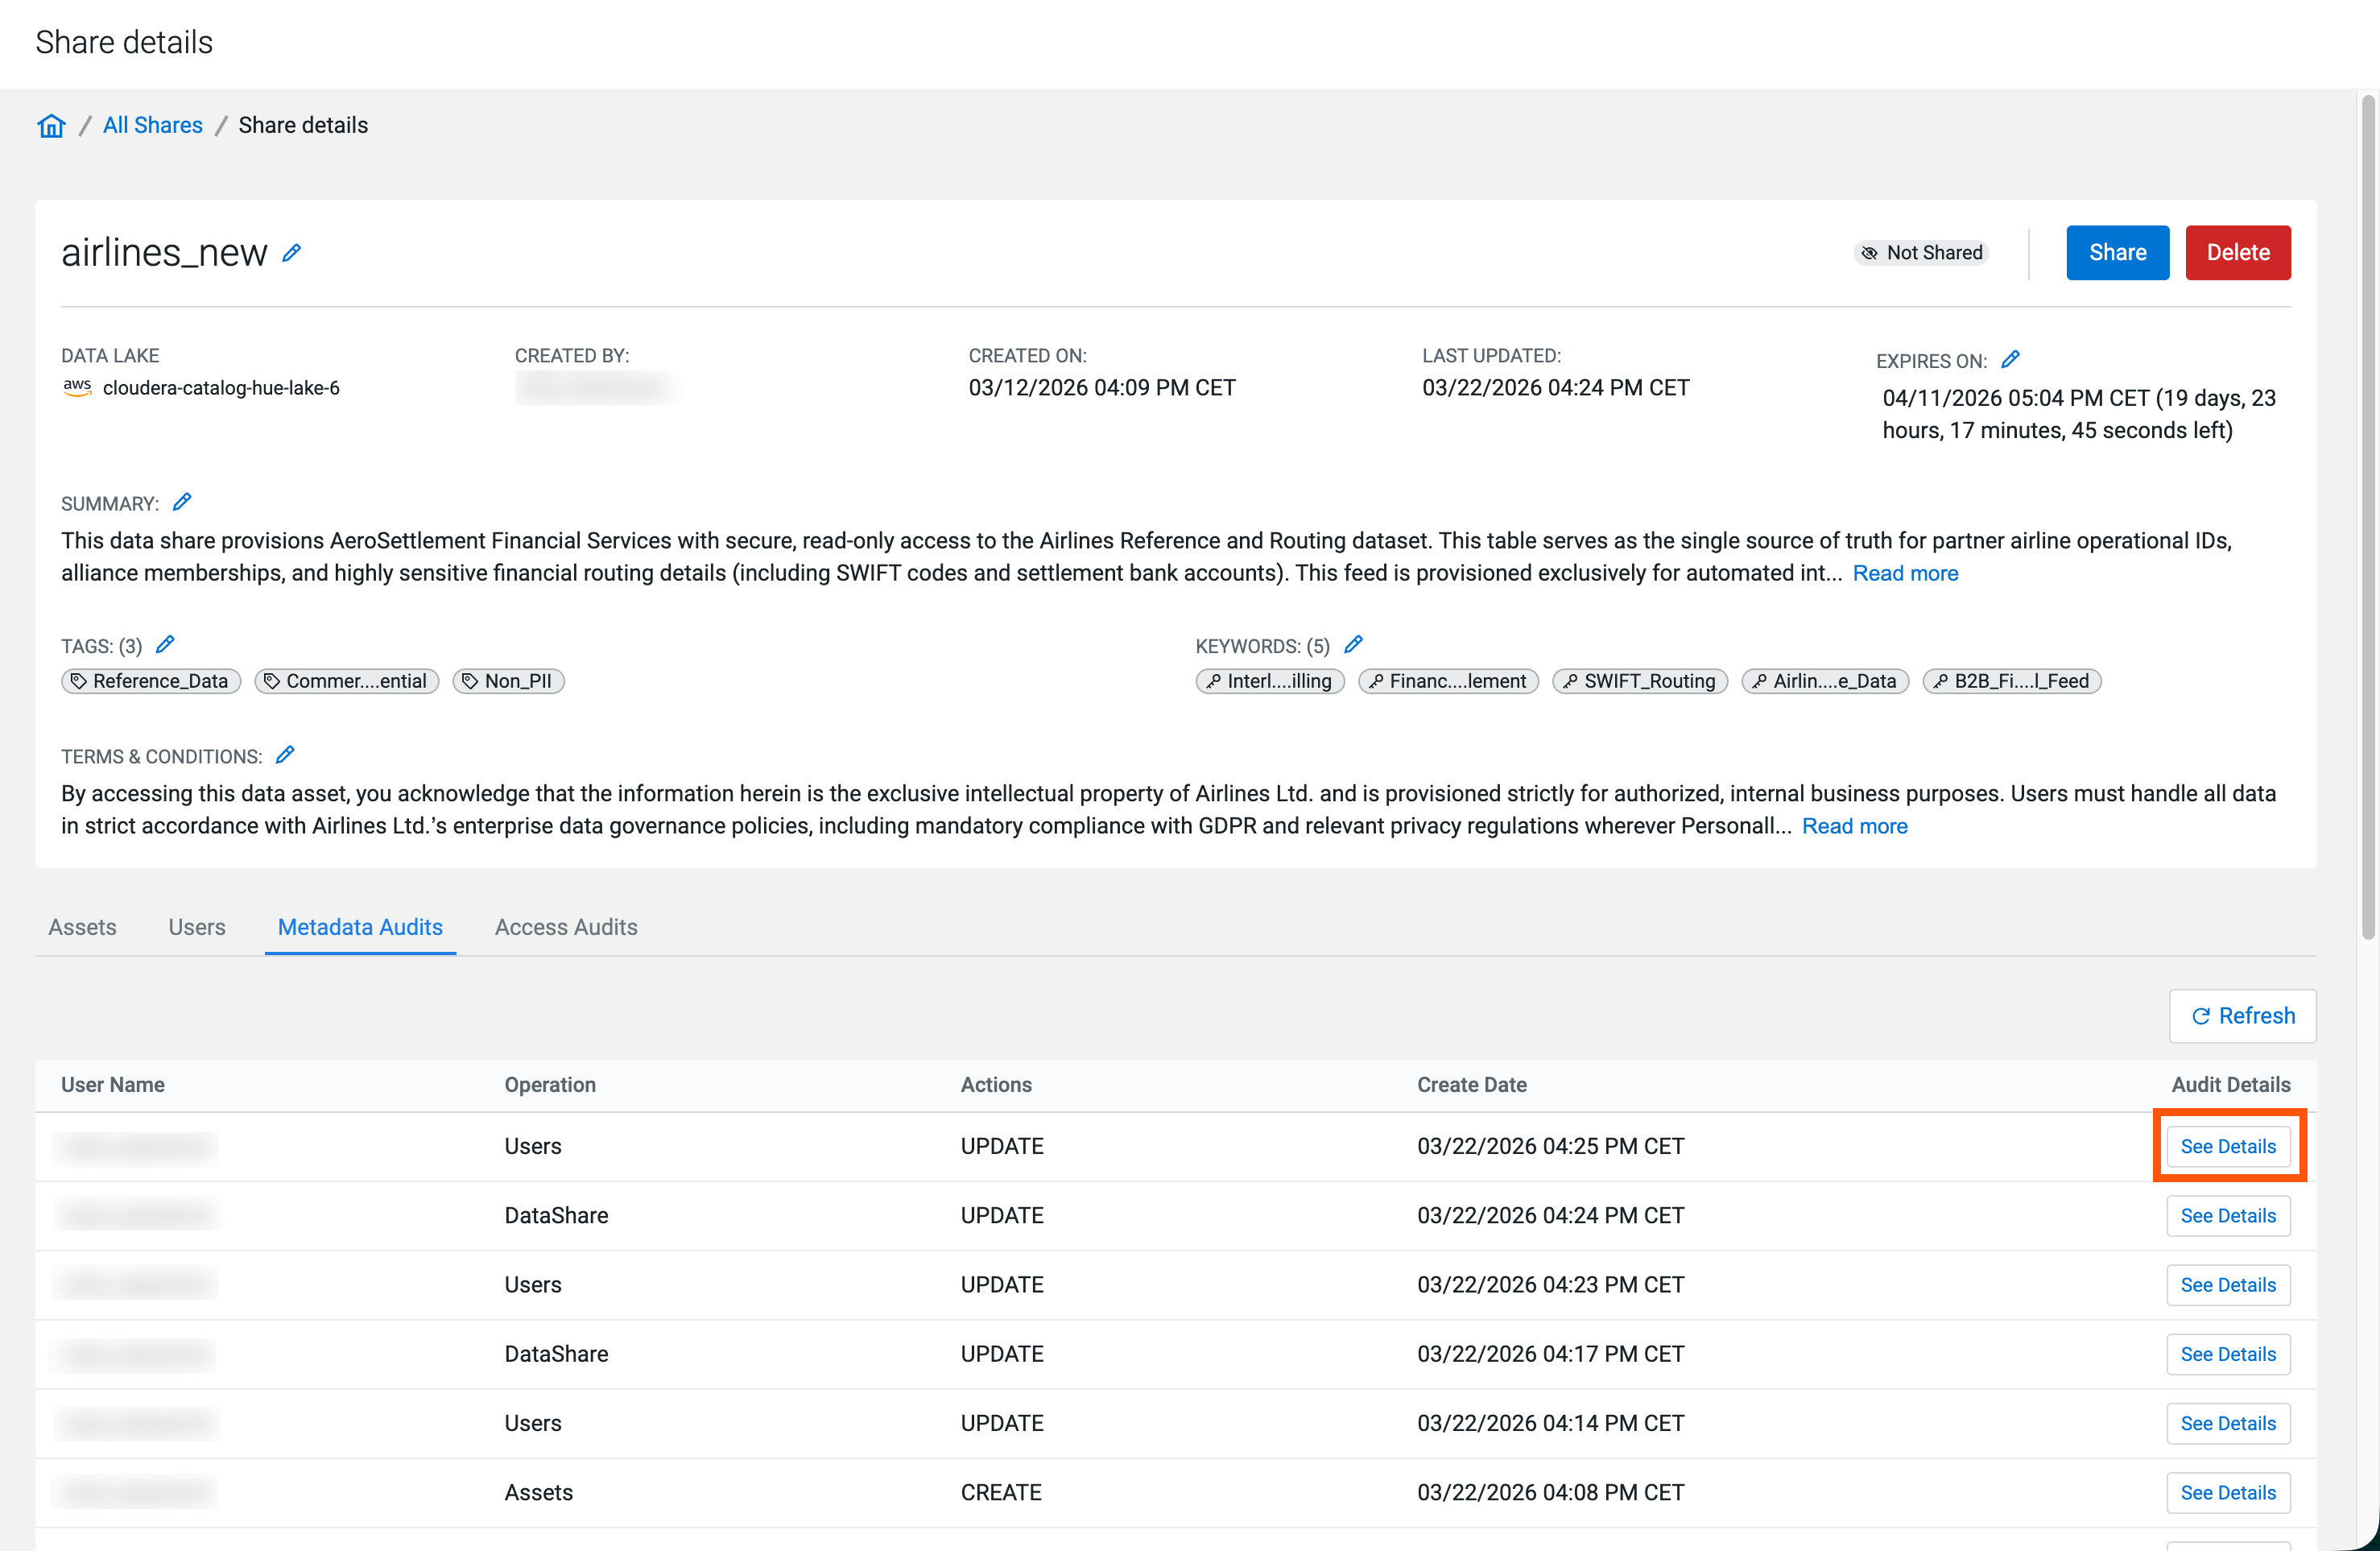Navigate to All Shares breadcrumb link
Viewport: 2380px width, 1551px height.
pyautogui.click(x=153, y=126)
